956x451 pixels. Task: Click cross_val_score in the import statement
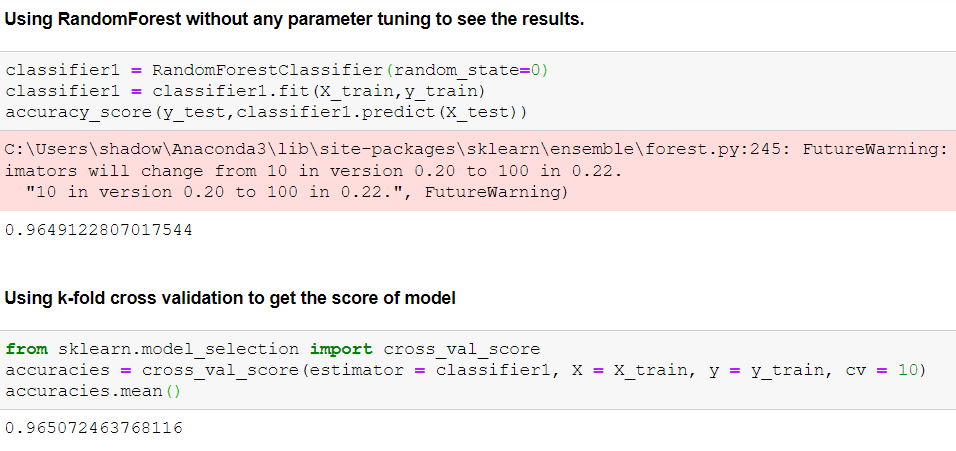tap(461, 349)
